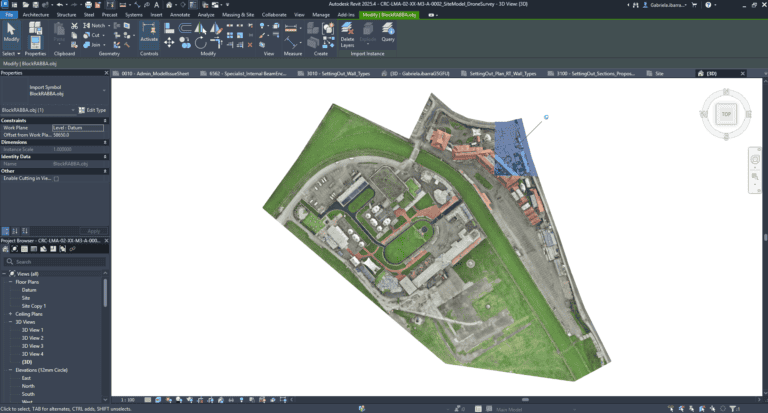Screen dimensions: 768x413
Task: Collapse the Identity Data properties section
Action: pos(105,157)
